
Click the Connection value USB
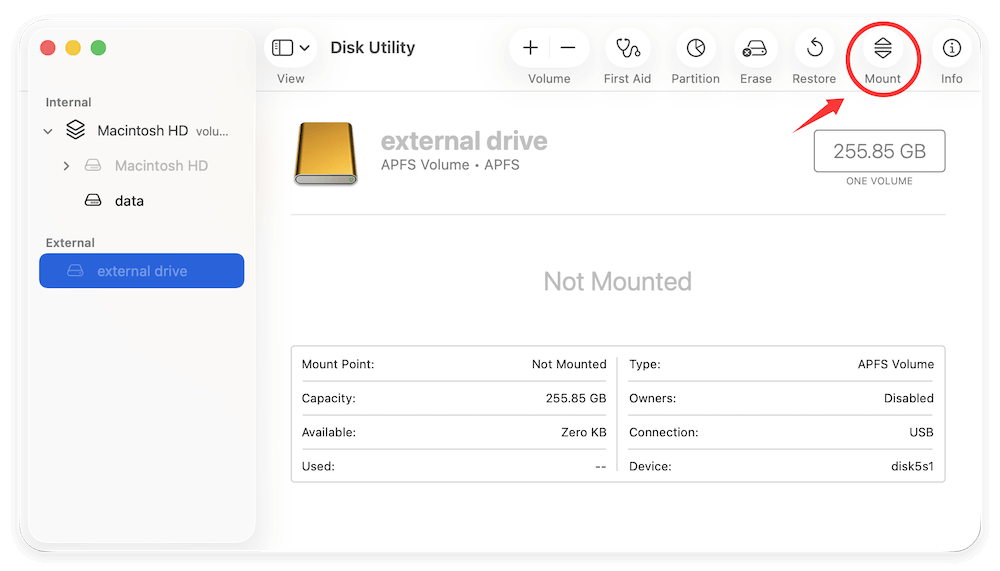tap(922, 433)
